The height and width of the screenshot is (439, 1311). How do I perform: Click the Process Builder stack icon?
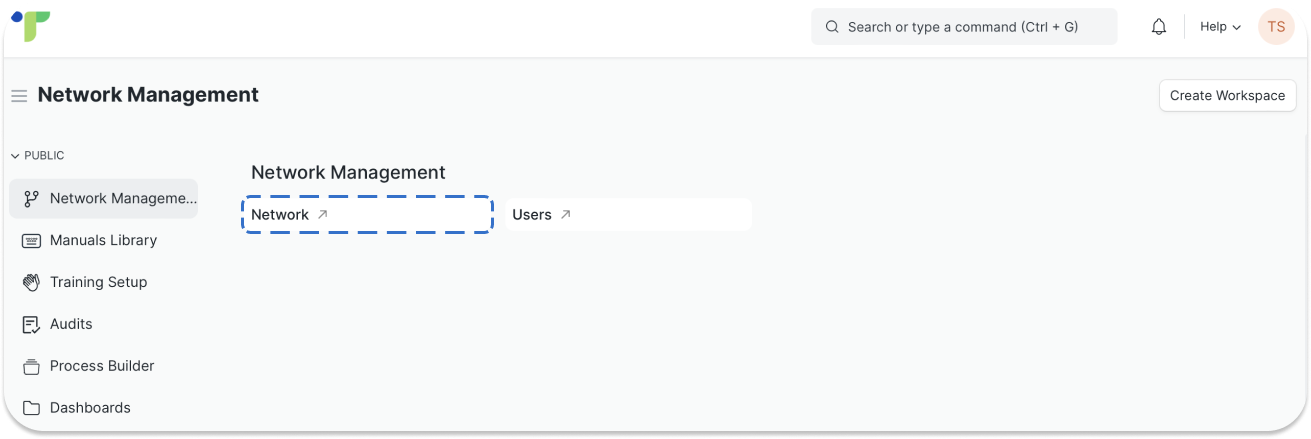coord(31,366)
